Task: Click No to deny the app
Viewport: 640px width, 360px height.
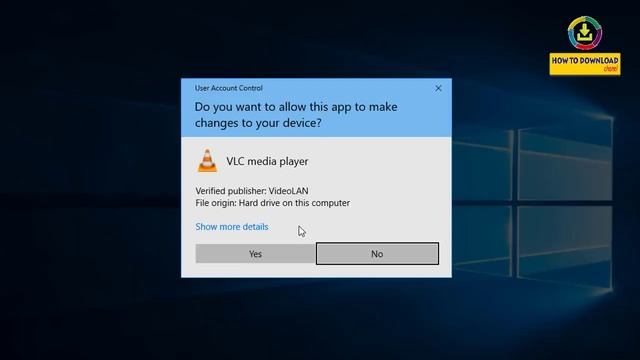Action: 377,254
